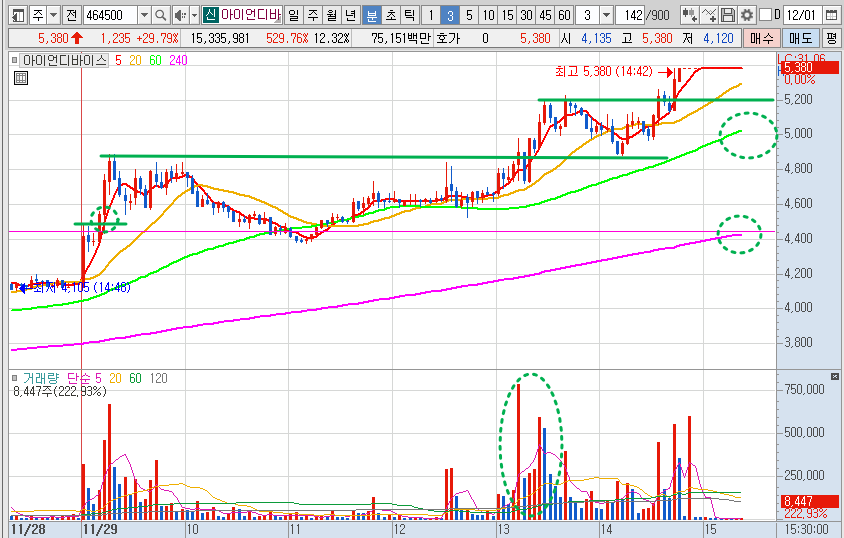
Task: Click the chart title 아이언디바이스 label
Action: coord(64,60)
